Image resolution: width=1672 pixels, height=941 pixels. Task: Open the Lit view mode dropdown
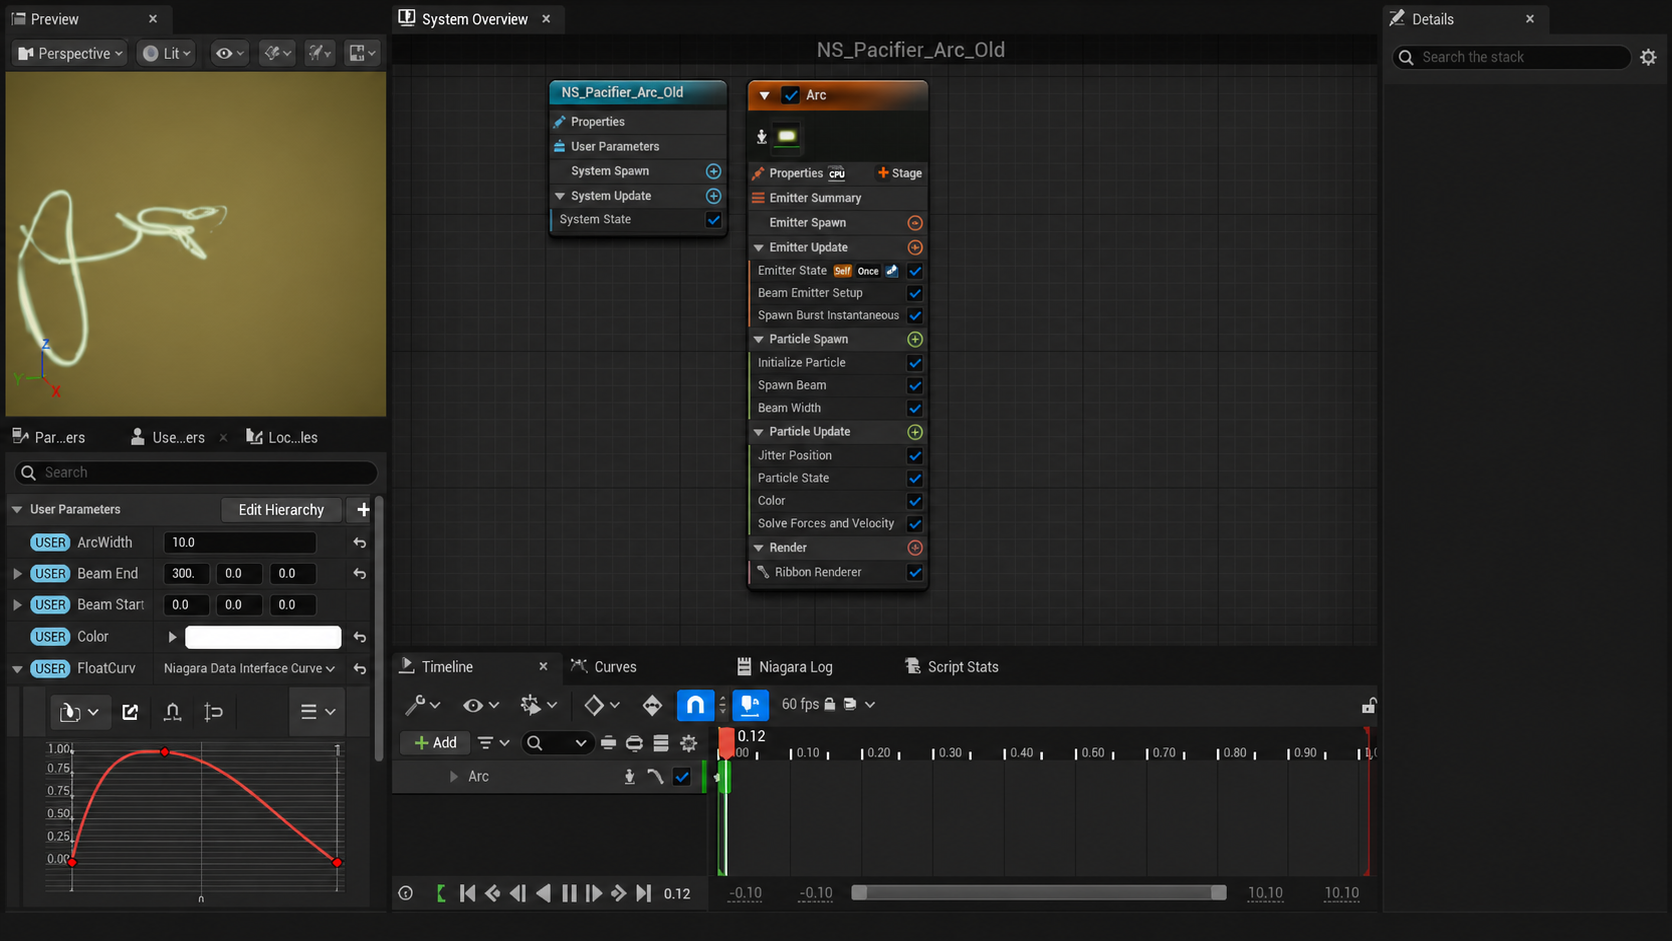click(x=165, y=53)
